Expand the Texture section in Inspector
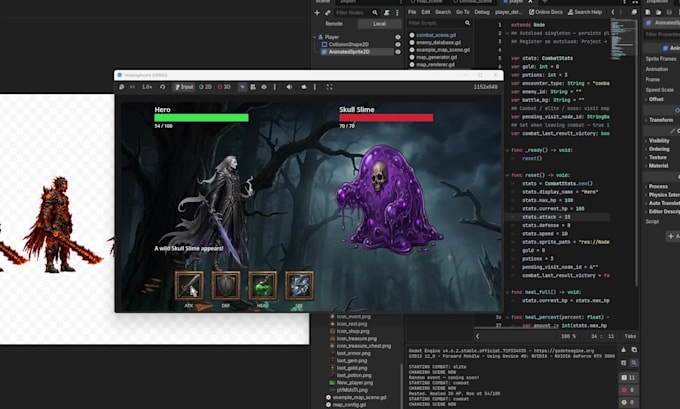 pyautogui.click(x=657, y=157)
